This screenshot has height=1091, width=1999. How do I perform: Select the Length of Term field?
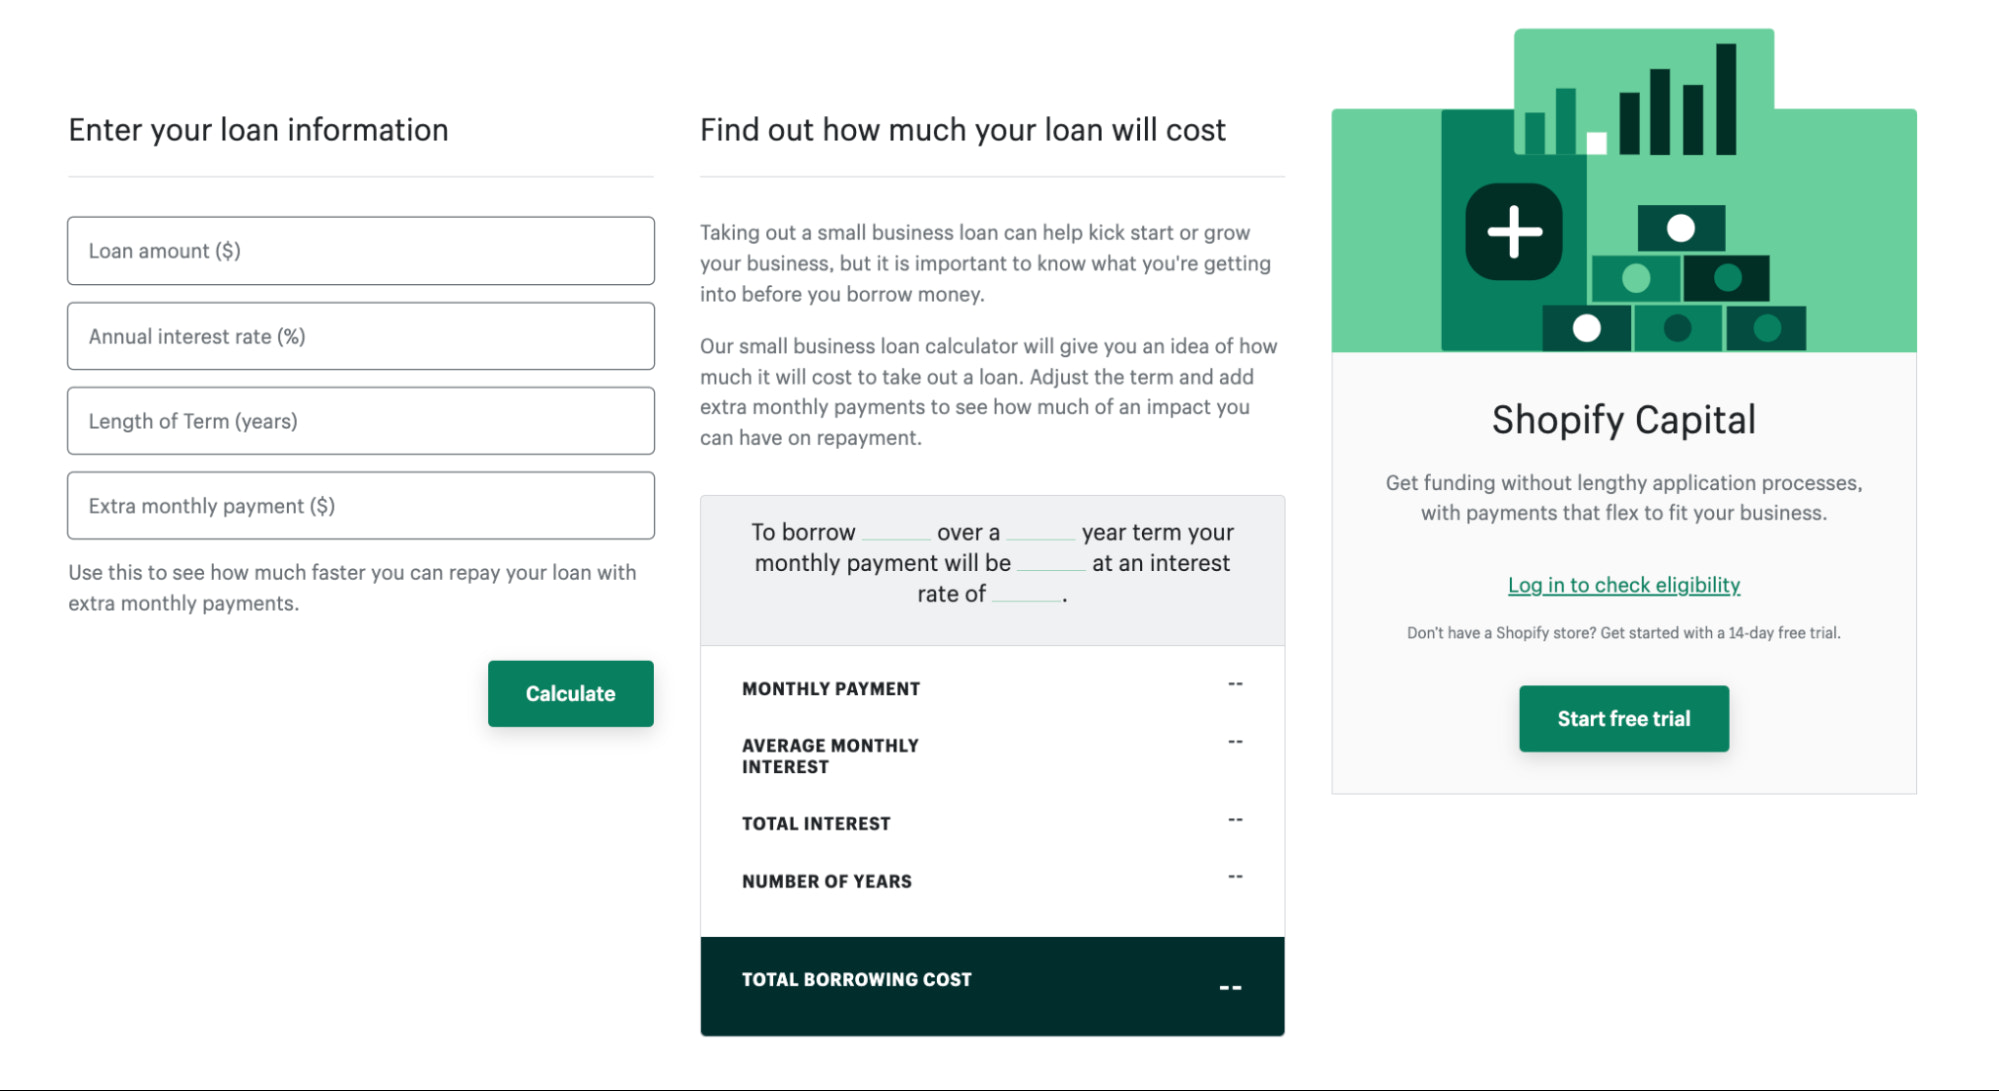[x=360, y=421]
